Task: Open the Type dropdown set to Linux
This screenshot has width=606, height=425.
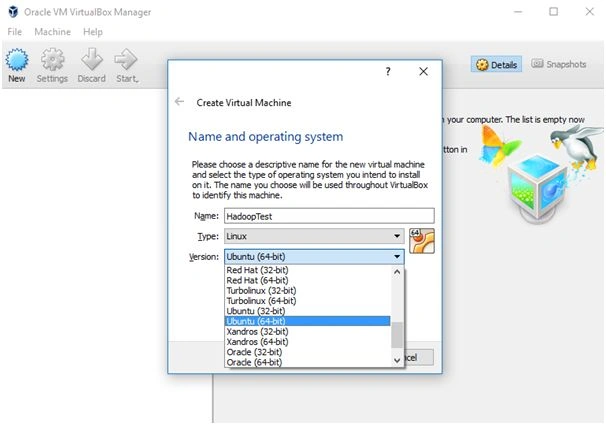Action: [314, 236]
